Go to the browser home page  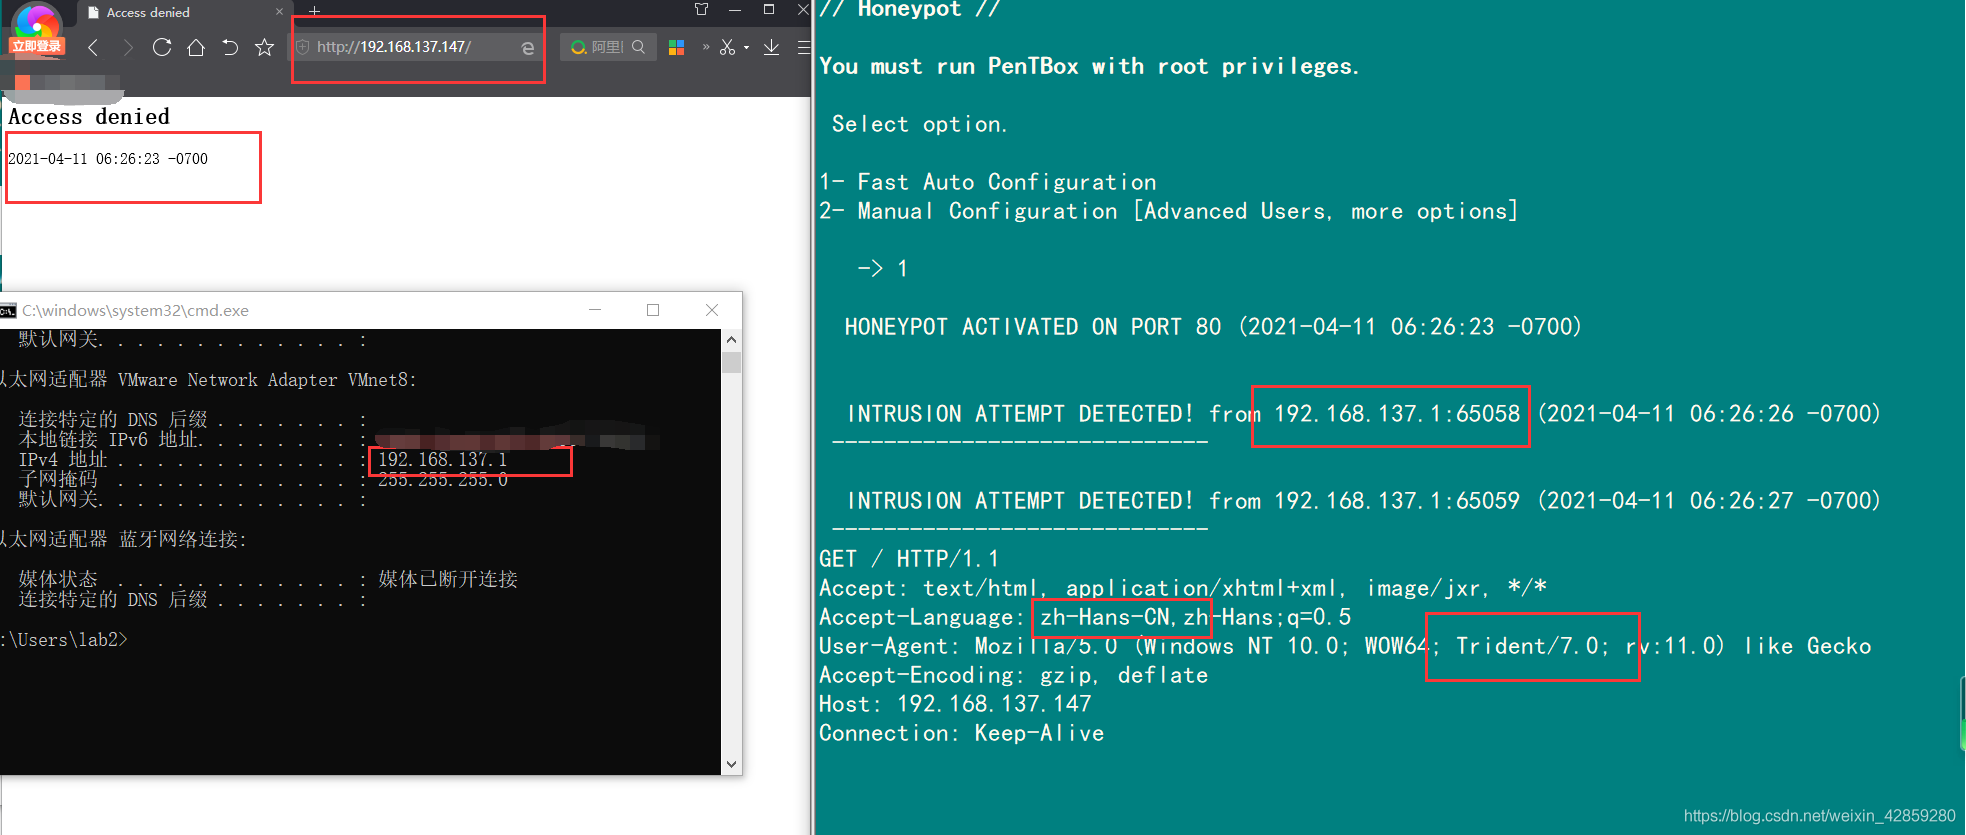click(196, 47)
